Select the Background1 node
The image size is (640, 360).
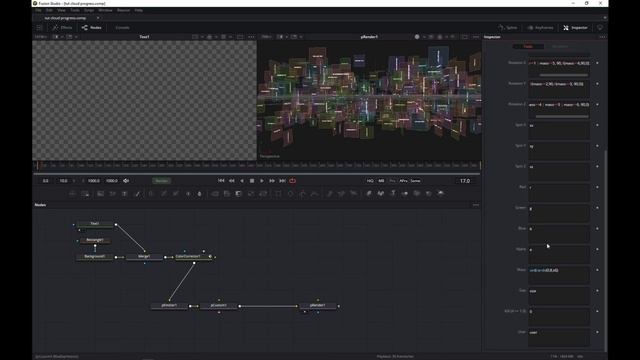click(95, 257)
